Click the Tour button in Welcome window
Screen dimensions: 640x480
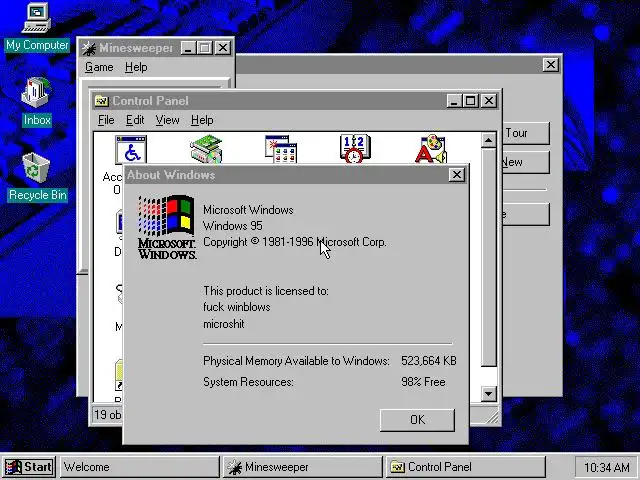click(526, 133)
